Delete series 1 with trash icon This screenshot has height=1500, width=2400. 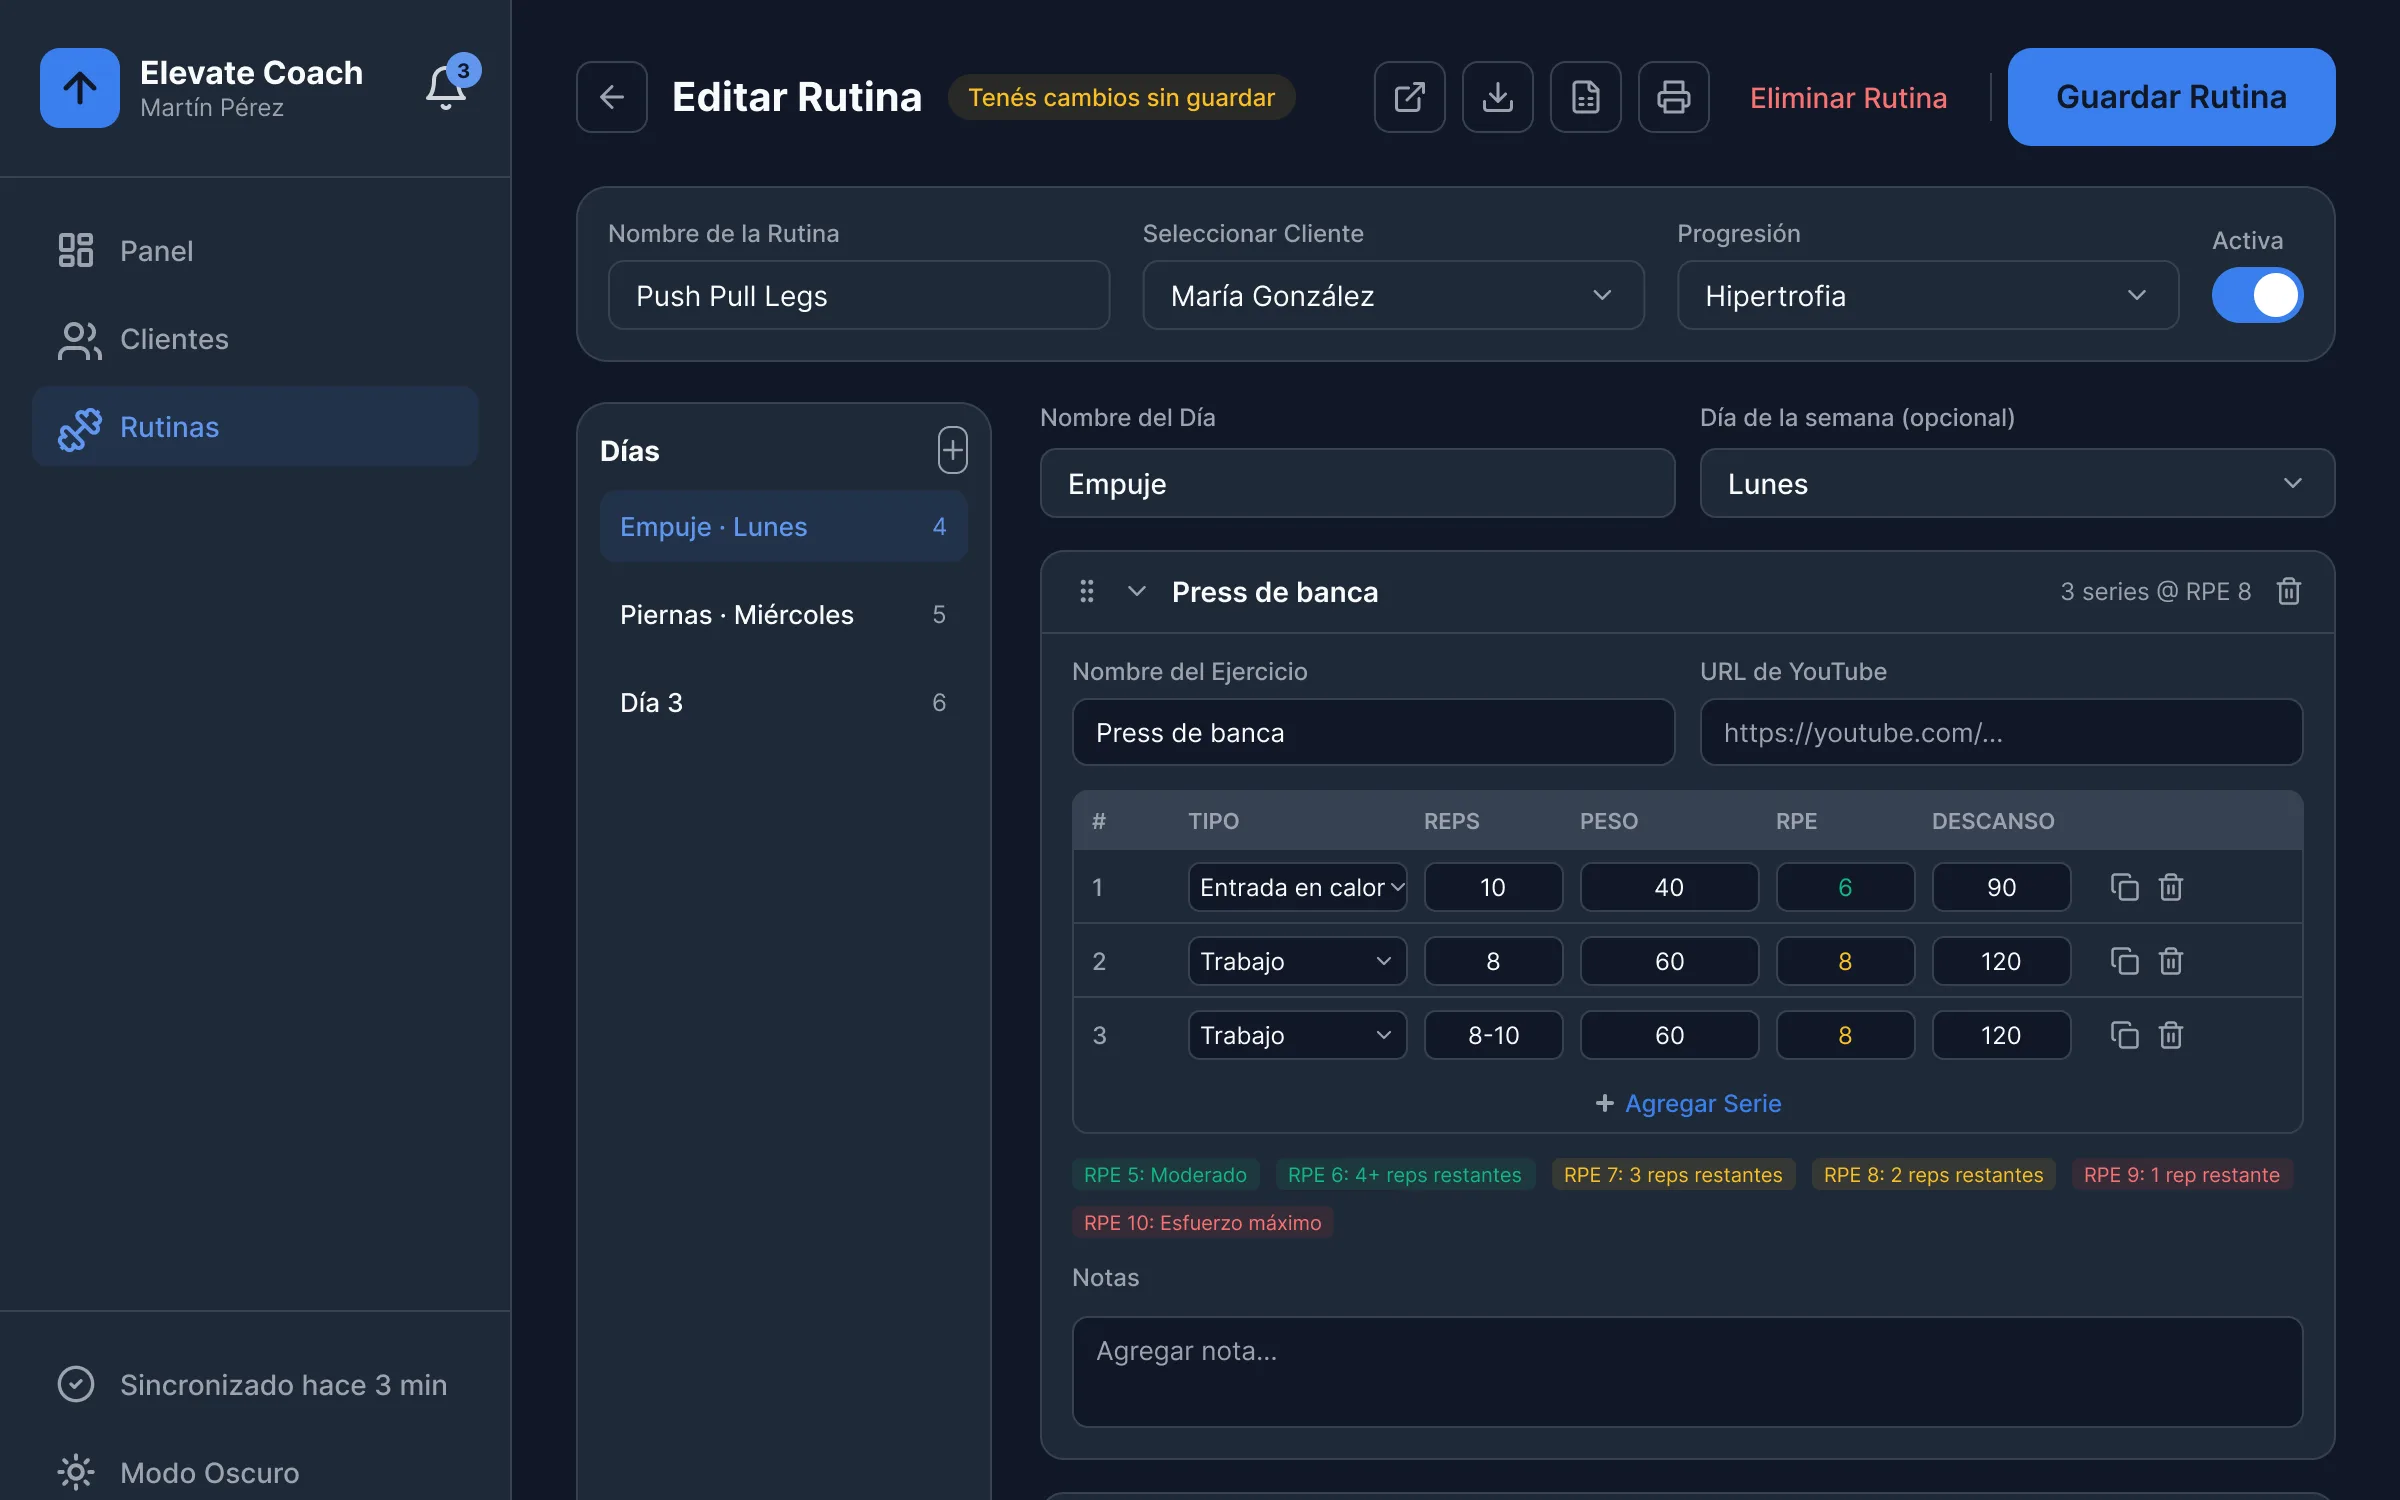click(2170, 887)
